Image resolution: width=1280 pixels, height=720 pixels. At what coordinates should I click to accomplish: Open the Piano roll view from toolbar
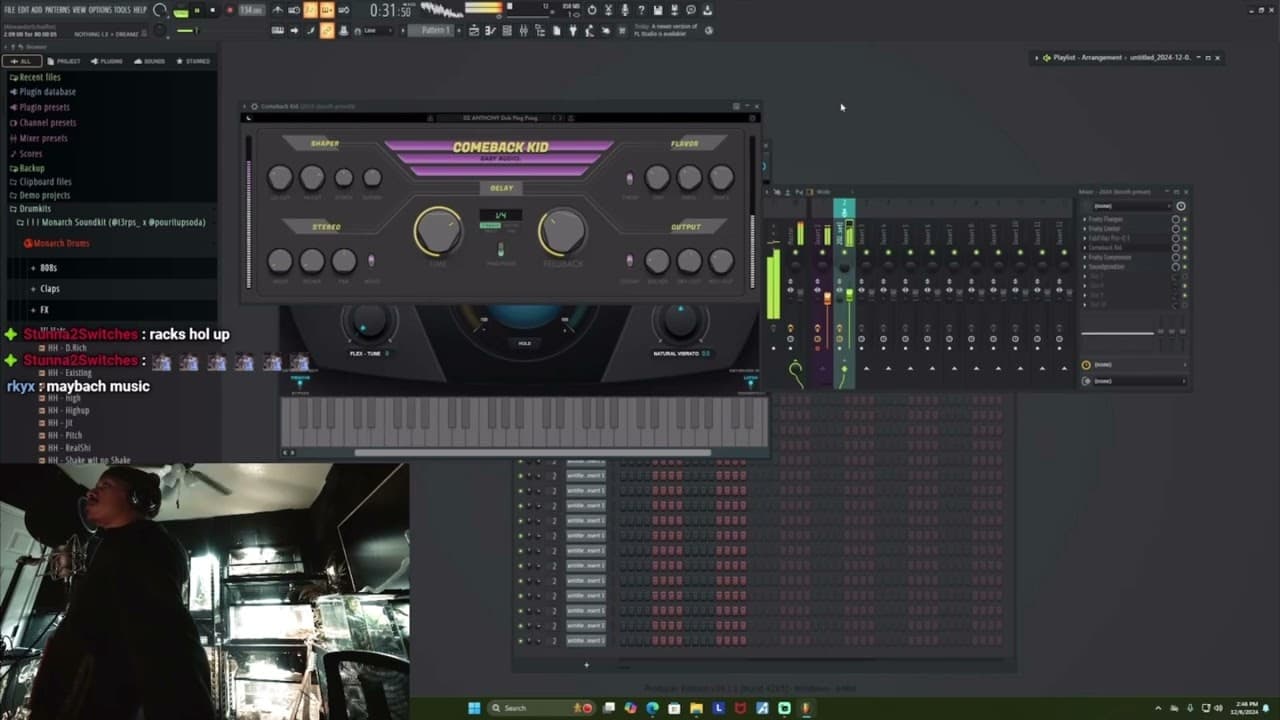pos(492,31)
